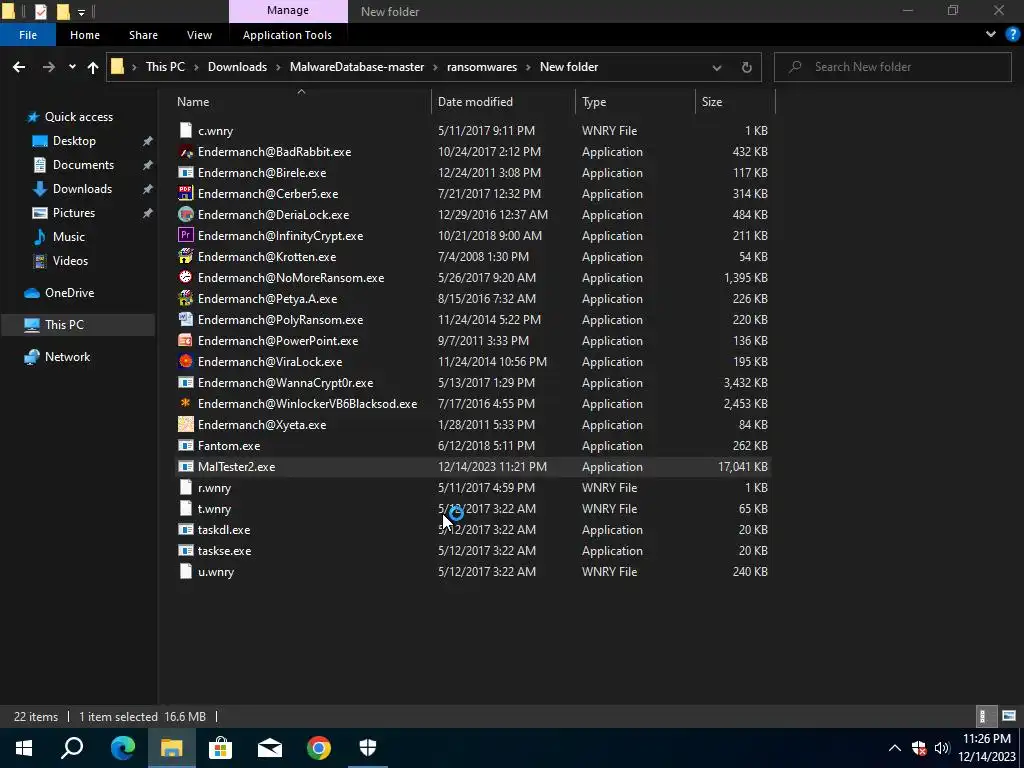Open Microsoft Store from the taskbar
Viewport: 1024px width, 768px height.
(221, 748)
